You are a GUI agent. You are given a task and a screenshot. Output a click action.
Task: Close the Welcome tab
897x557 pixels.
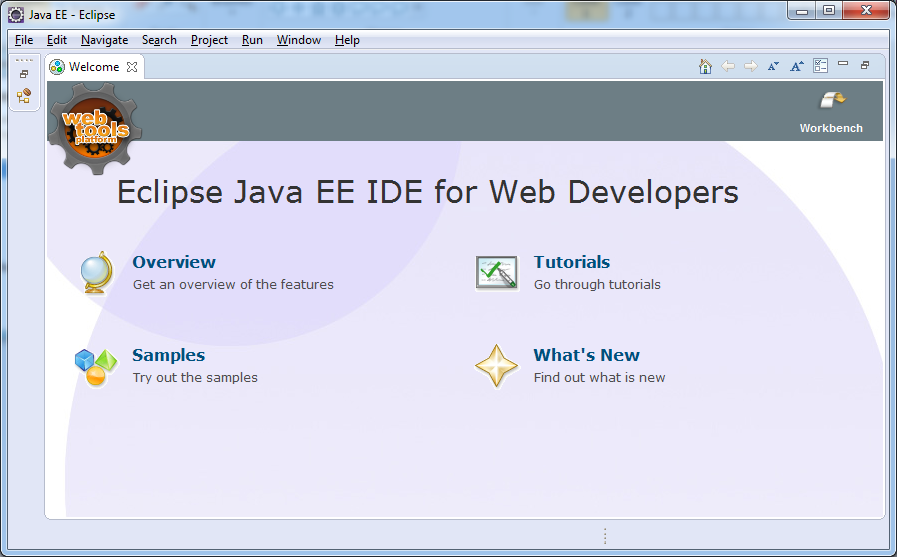click(132, 67)
